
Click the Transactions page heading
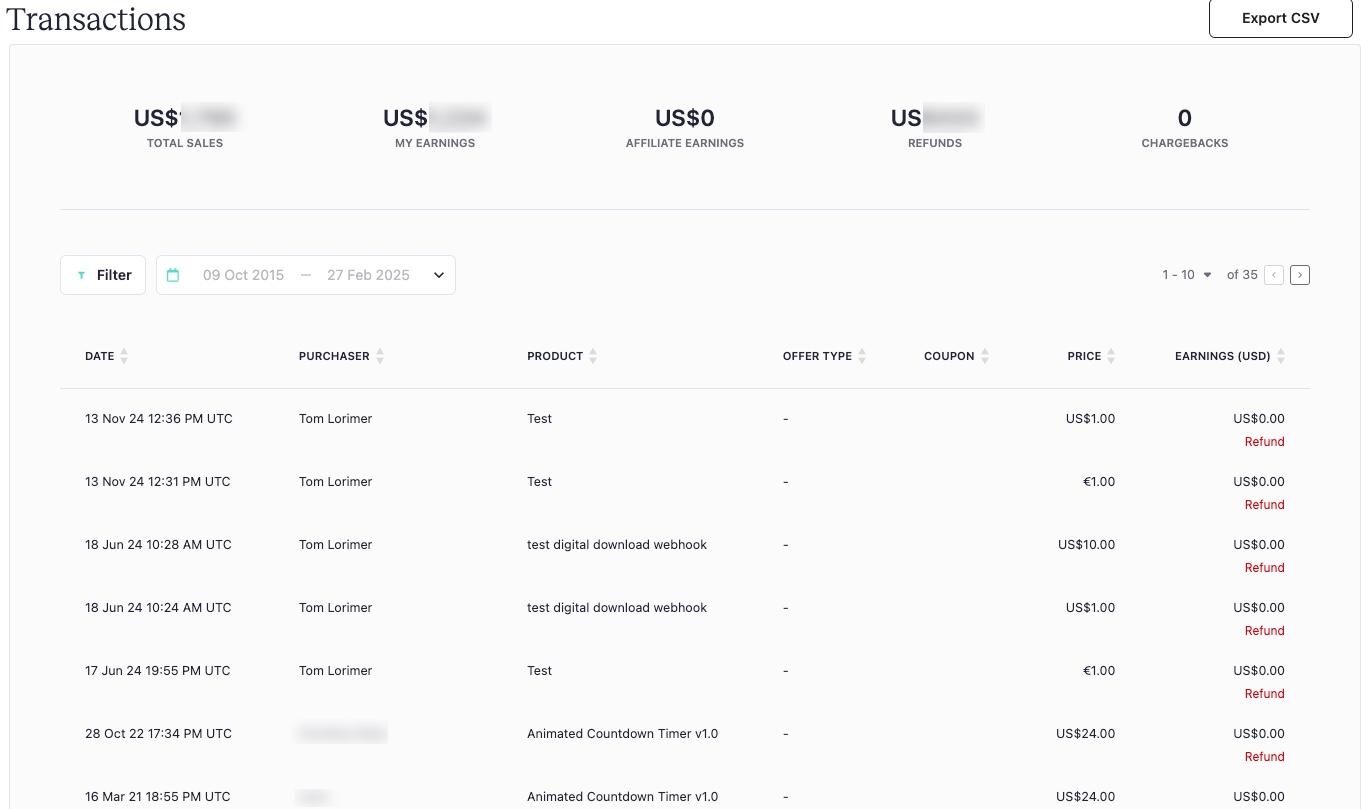pos(96,19)
